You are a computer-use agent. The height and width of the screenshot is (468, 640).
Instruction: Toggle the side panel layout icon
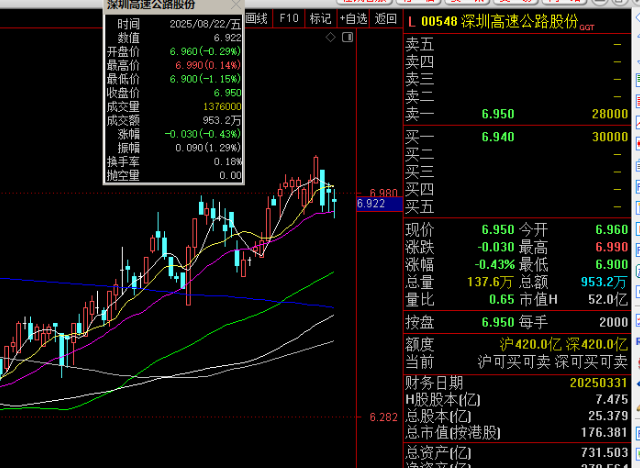point(348,38)
